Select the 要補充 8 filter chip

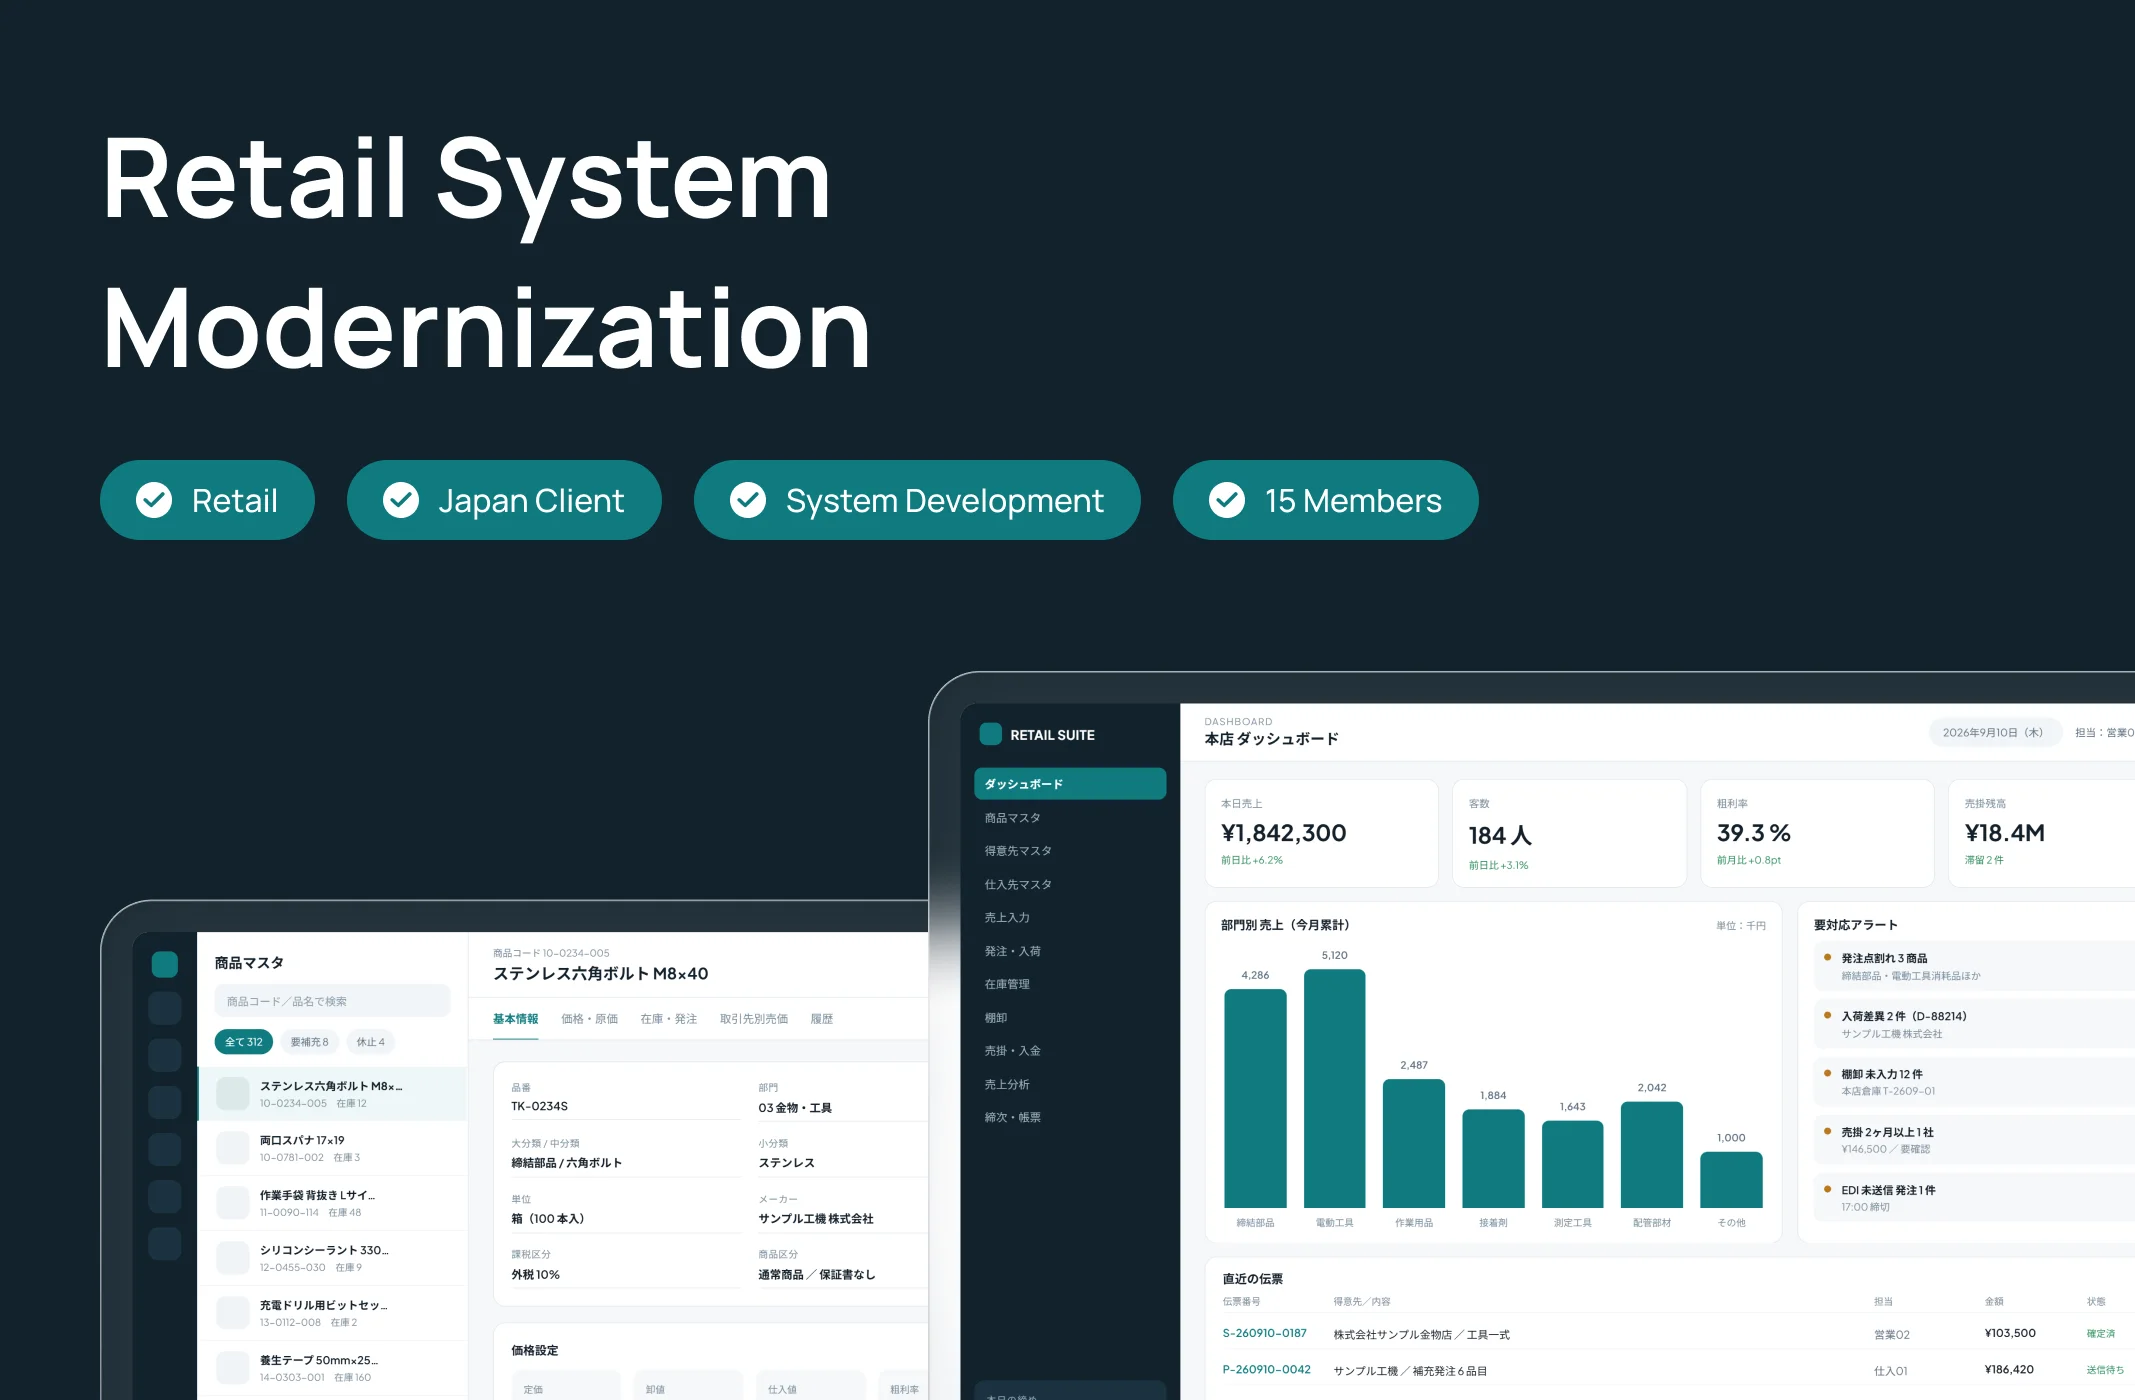tap(309, 1042)
